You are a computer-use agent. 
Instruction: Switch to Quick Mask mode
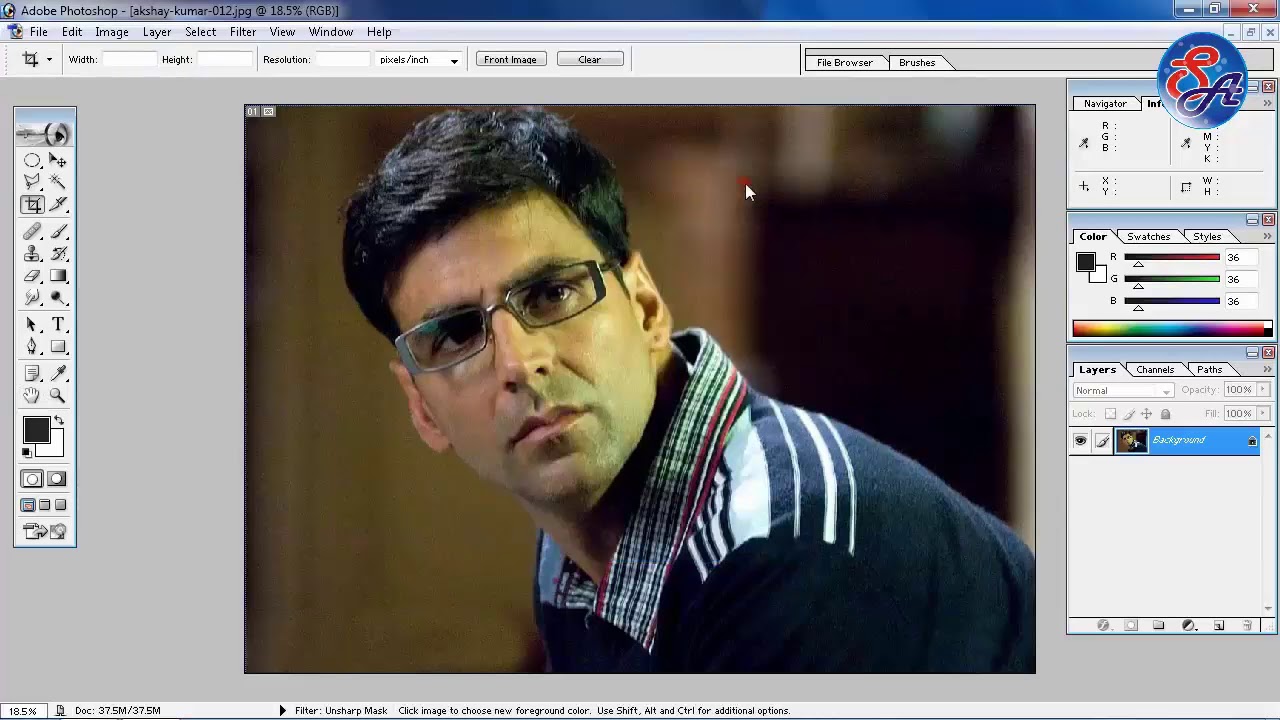(x=57, y=479)
